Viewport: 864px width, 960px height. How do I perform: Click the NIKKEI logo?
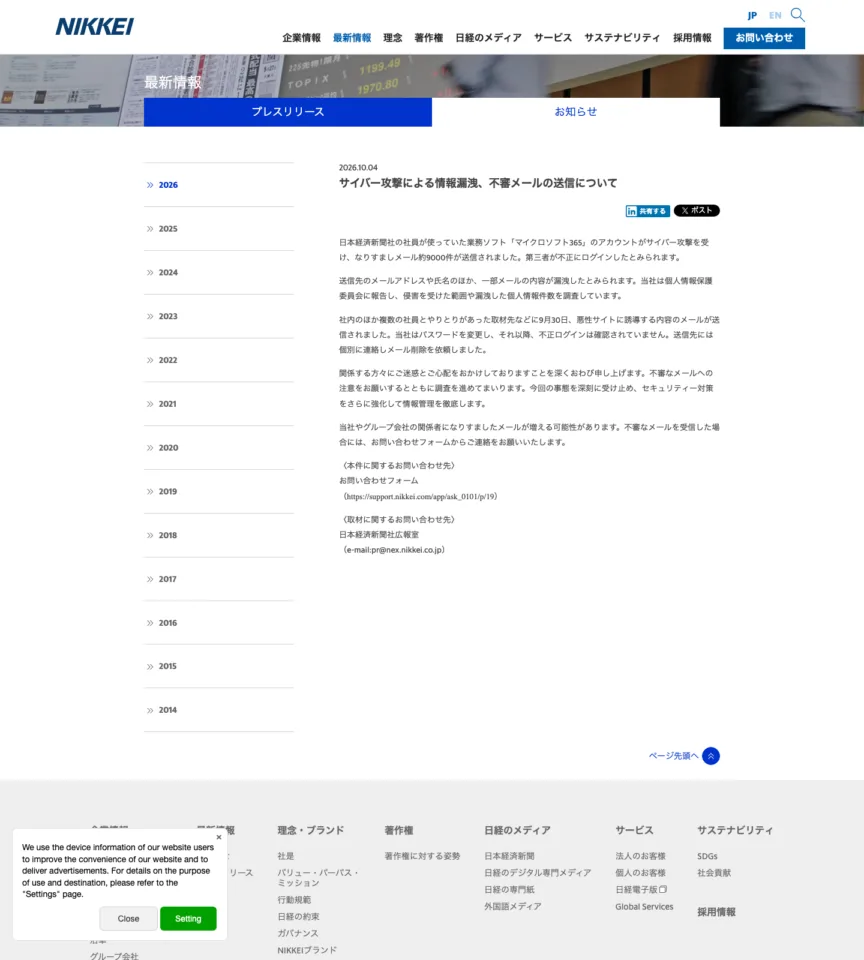(95, 26)
